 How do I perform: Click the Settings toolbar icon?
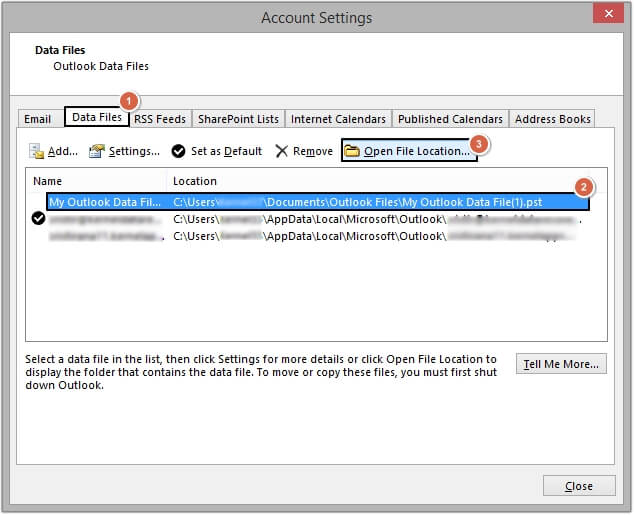point(97,151)
